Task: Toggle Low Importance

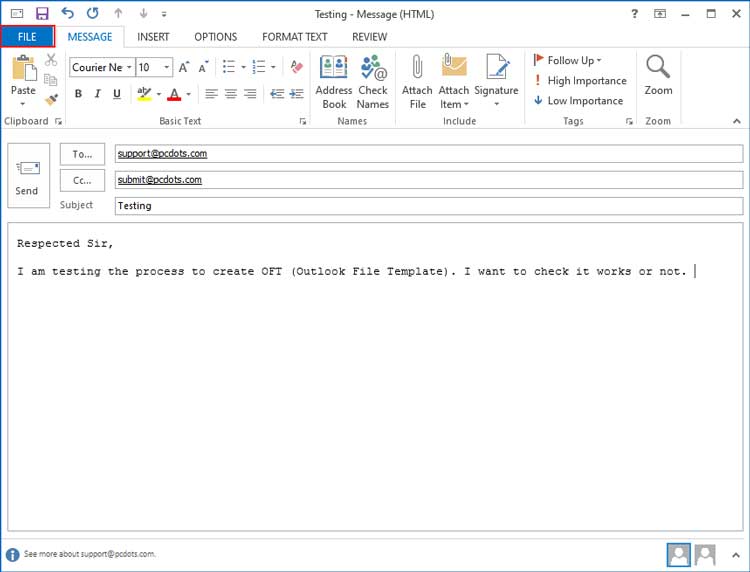Action: click(578, 101)
